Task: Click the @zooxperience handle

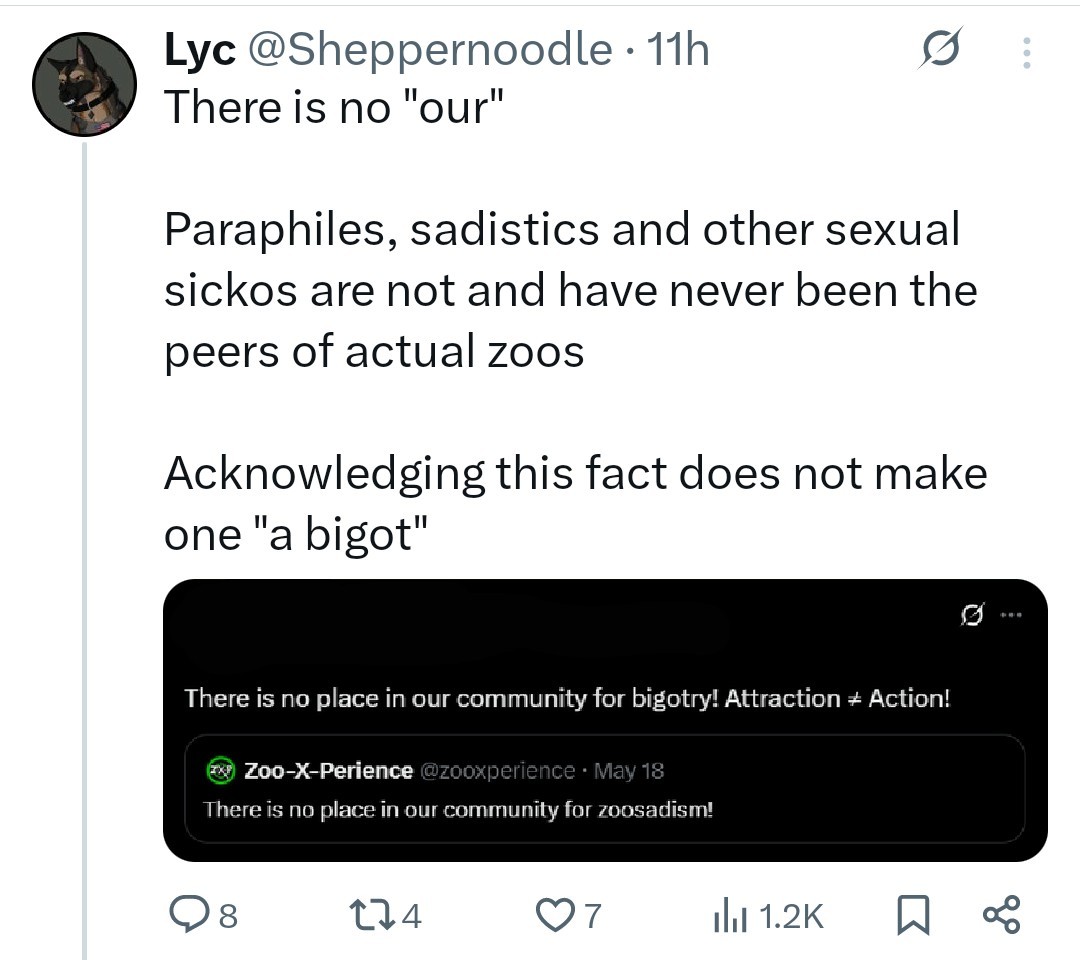Action: pos(497,771)
